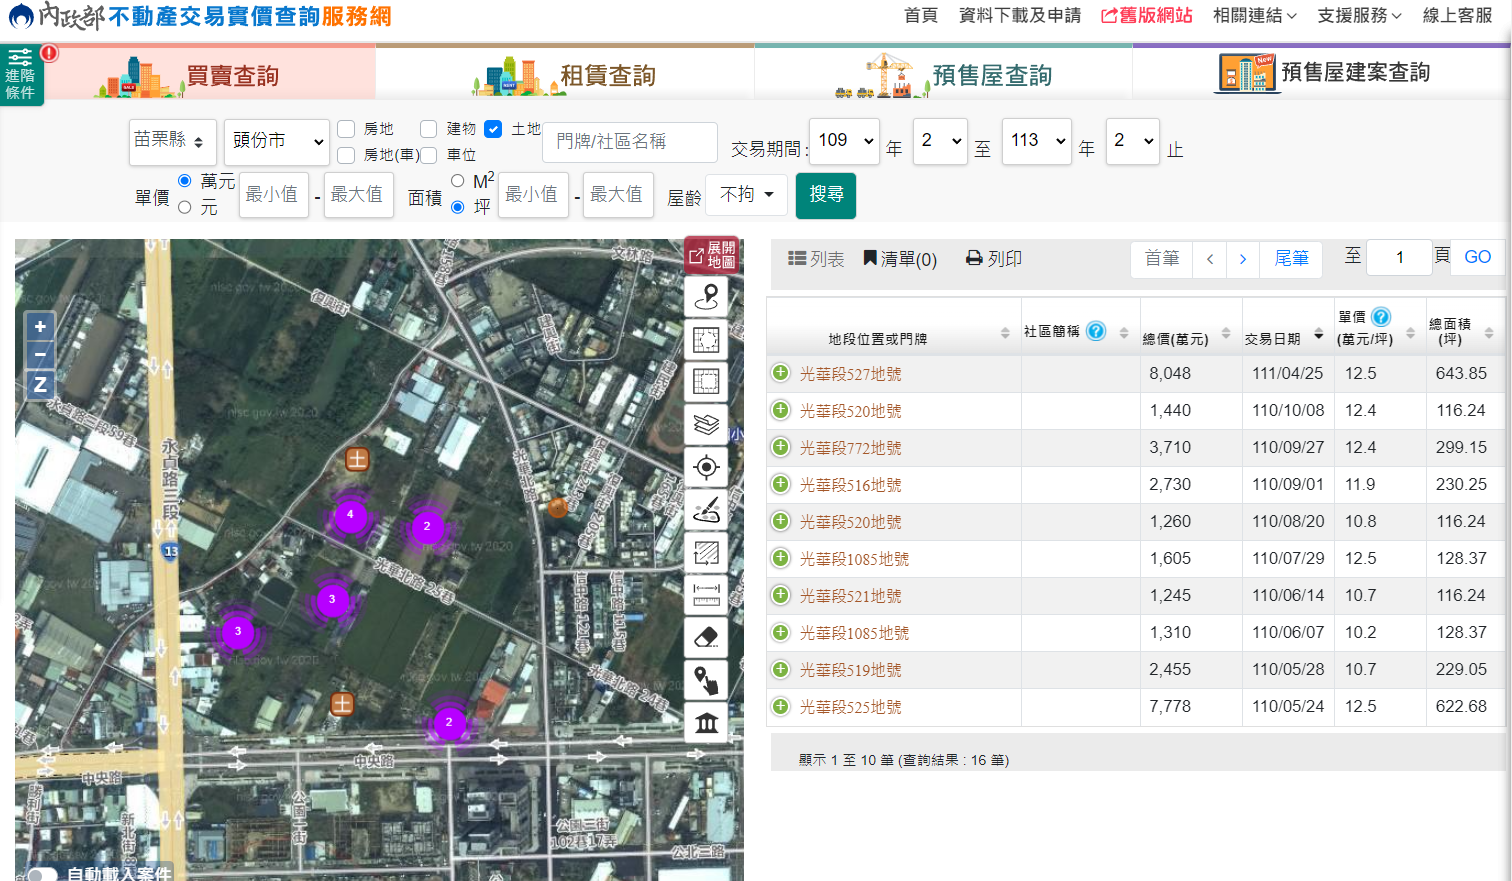Screen dimensions: 1512x881
Task: Open the landmark building icon tool
Action: click(706, 722)
